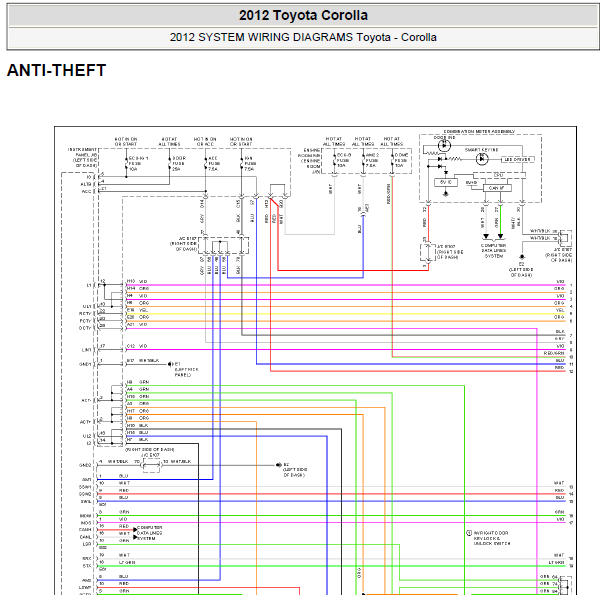600x595 pixels.
Task: Click the 'CANH' pin label
Action: click(85, 530)
